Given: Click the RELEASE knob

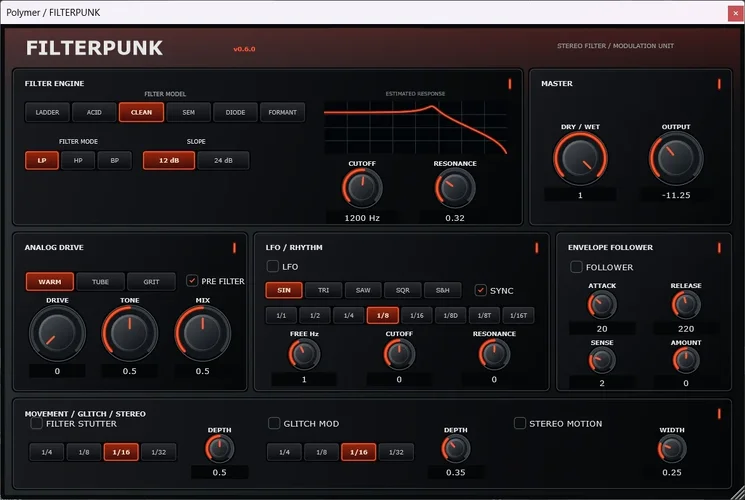Looking at the screenshot, I should point(686,305).
